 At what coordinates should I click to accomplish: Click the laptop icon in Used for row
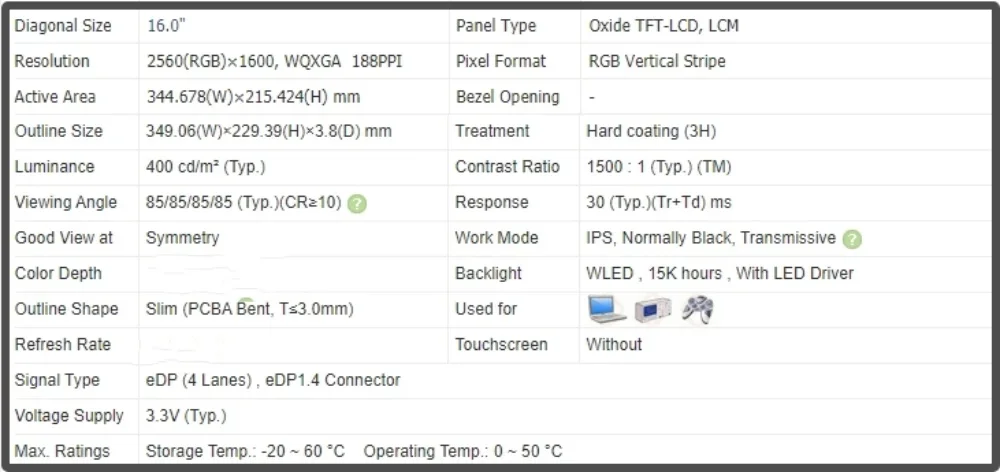606,309
